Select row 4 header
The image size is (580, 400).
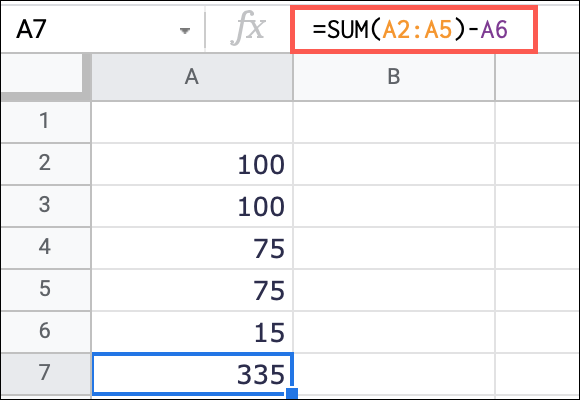pos(45,247)
